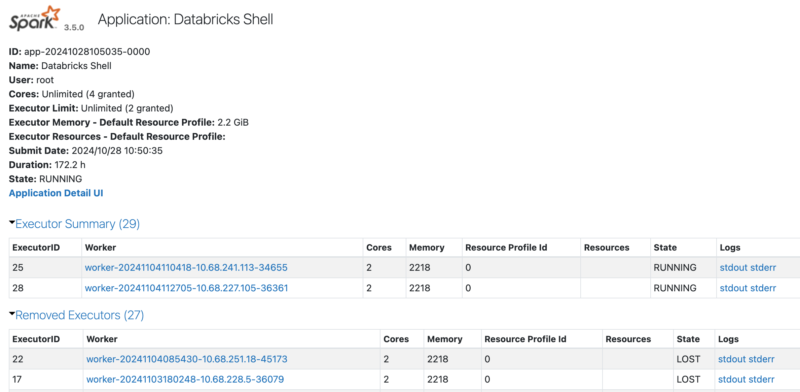
Task: Click the User root line
Action: click(x=31, y=80)
